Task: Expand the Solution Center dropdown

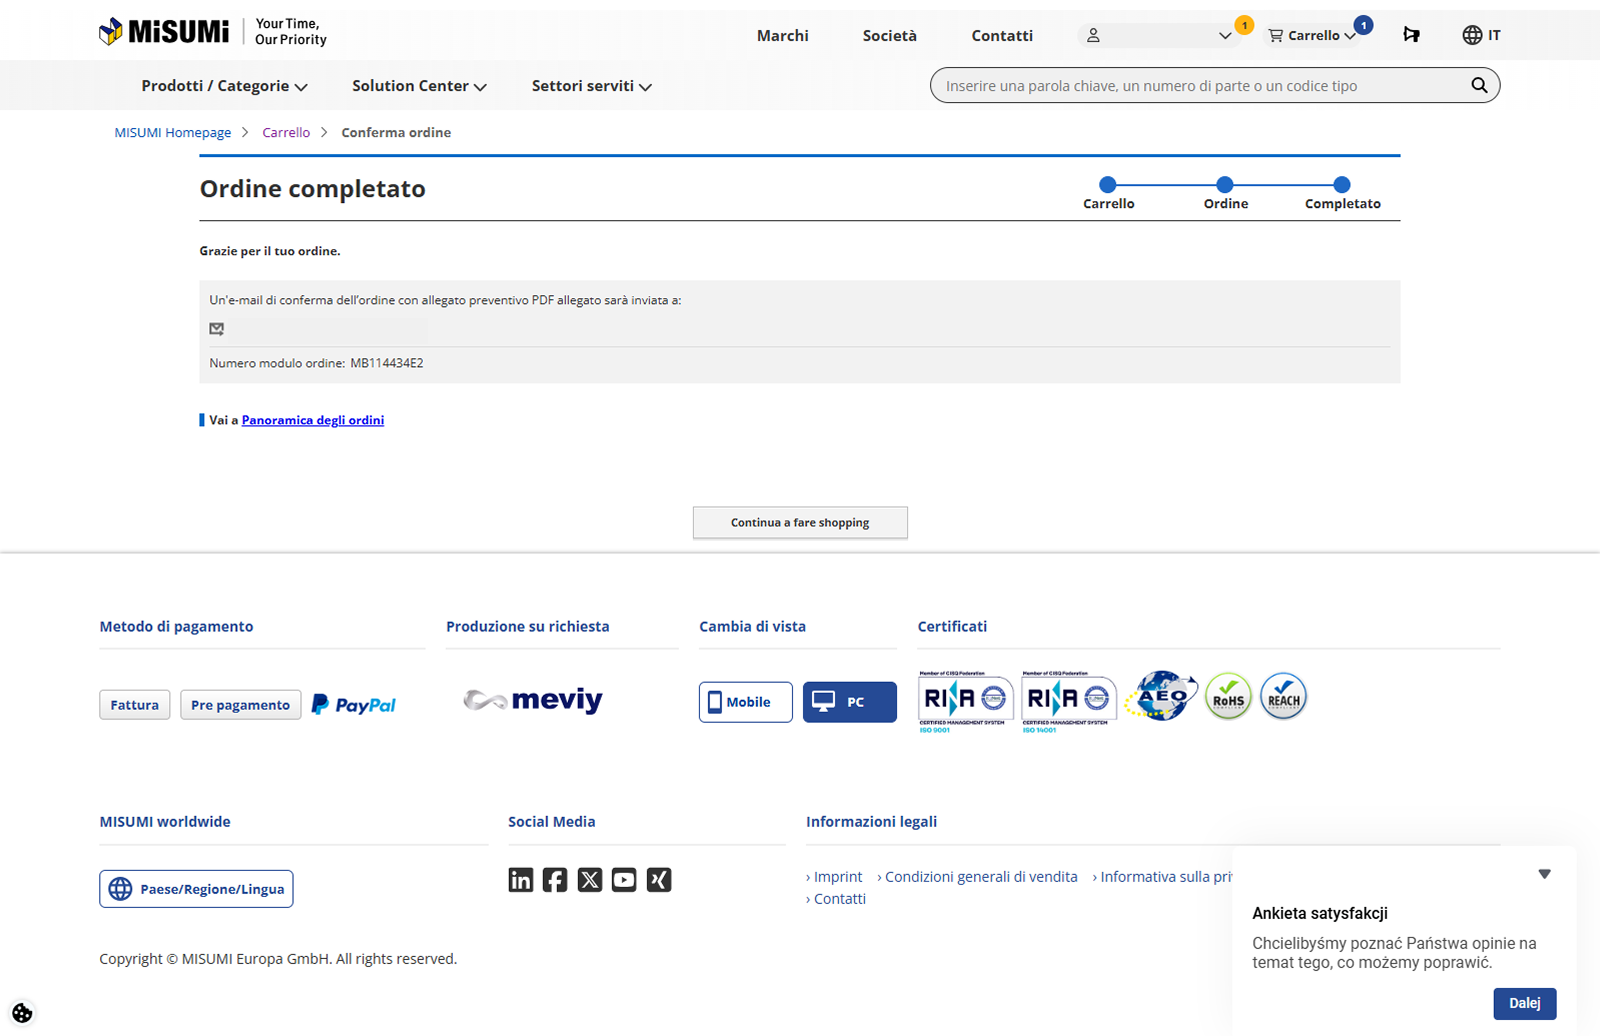Action: point(419,86)
